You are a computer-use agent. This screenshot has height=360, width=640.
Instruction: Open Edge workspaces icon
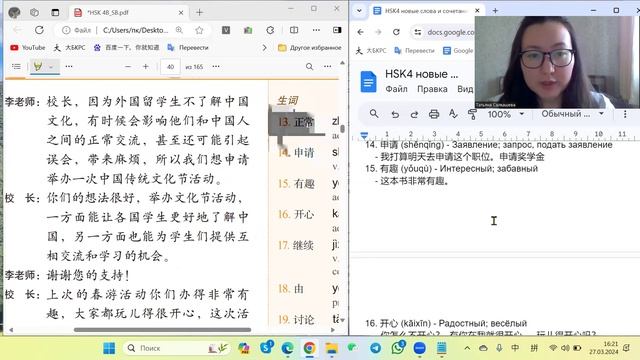coord(34,13)
